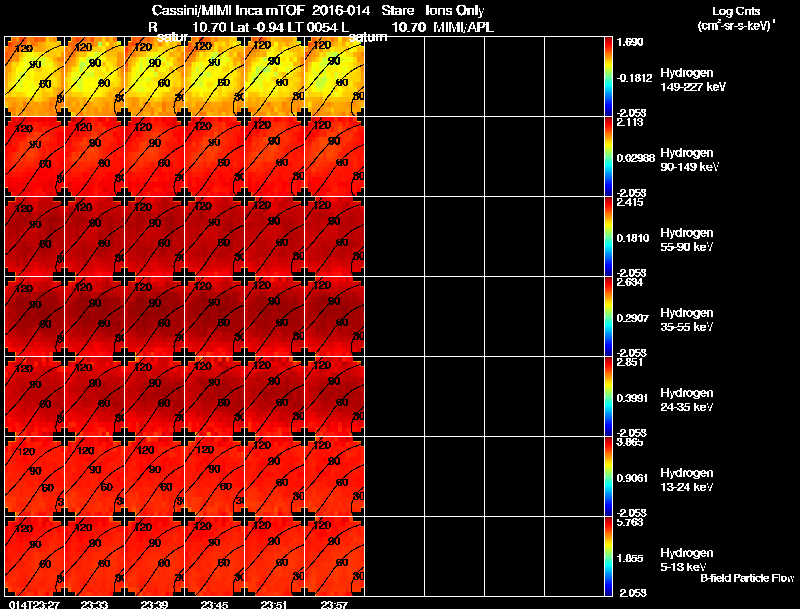The height and width of the screenshot is (609, 800).
Task: Select the '23:33' time label
Action: click(x=94, y=604)
